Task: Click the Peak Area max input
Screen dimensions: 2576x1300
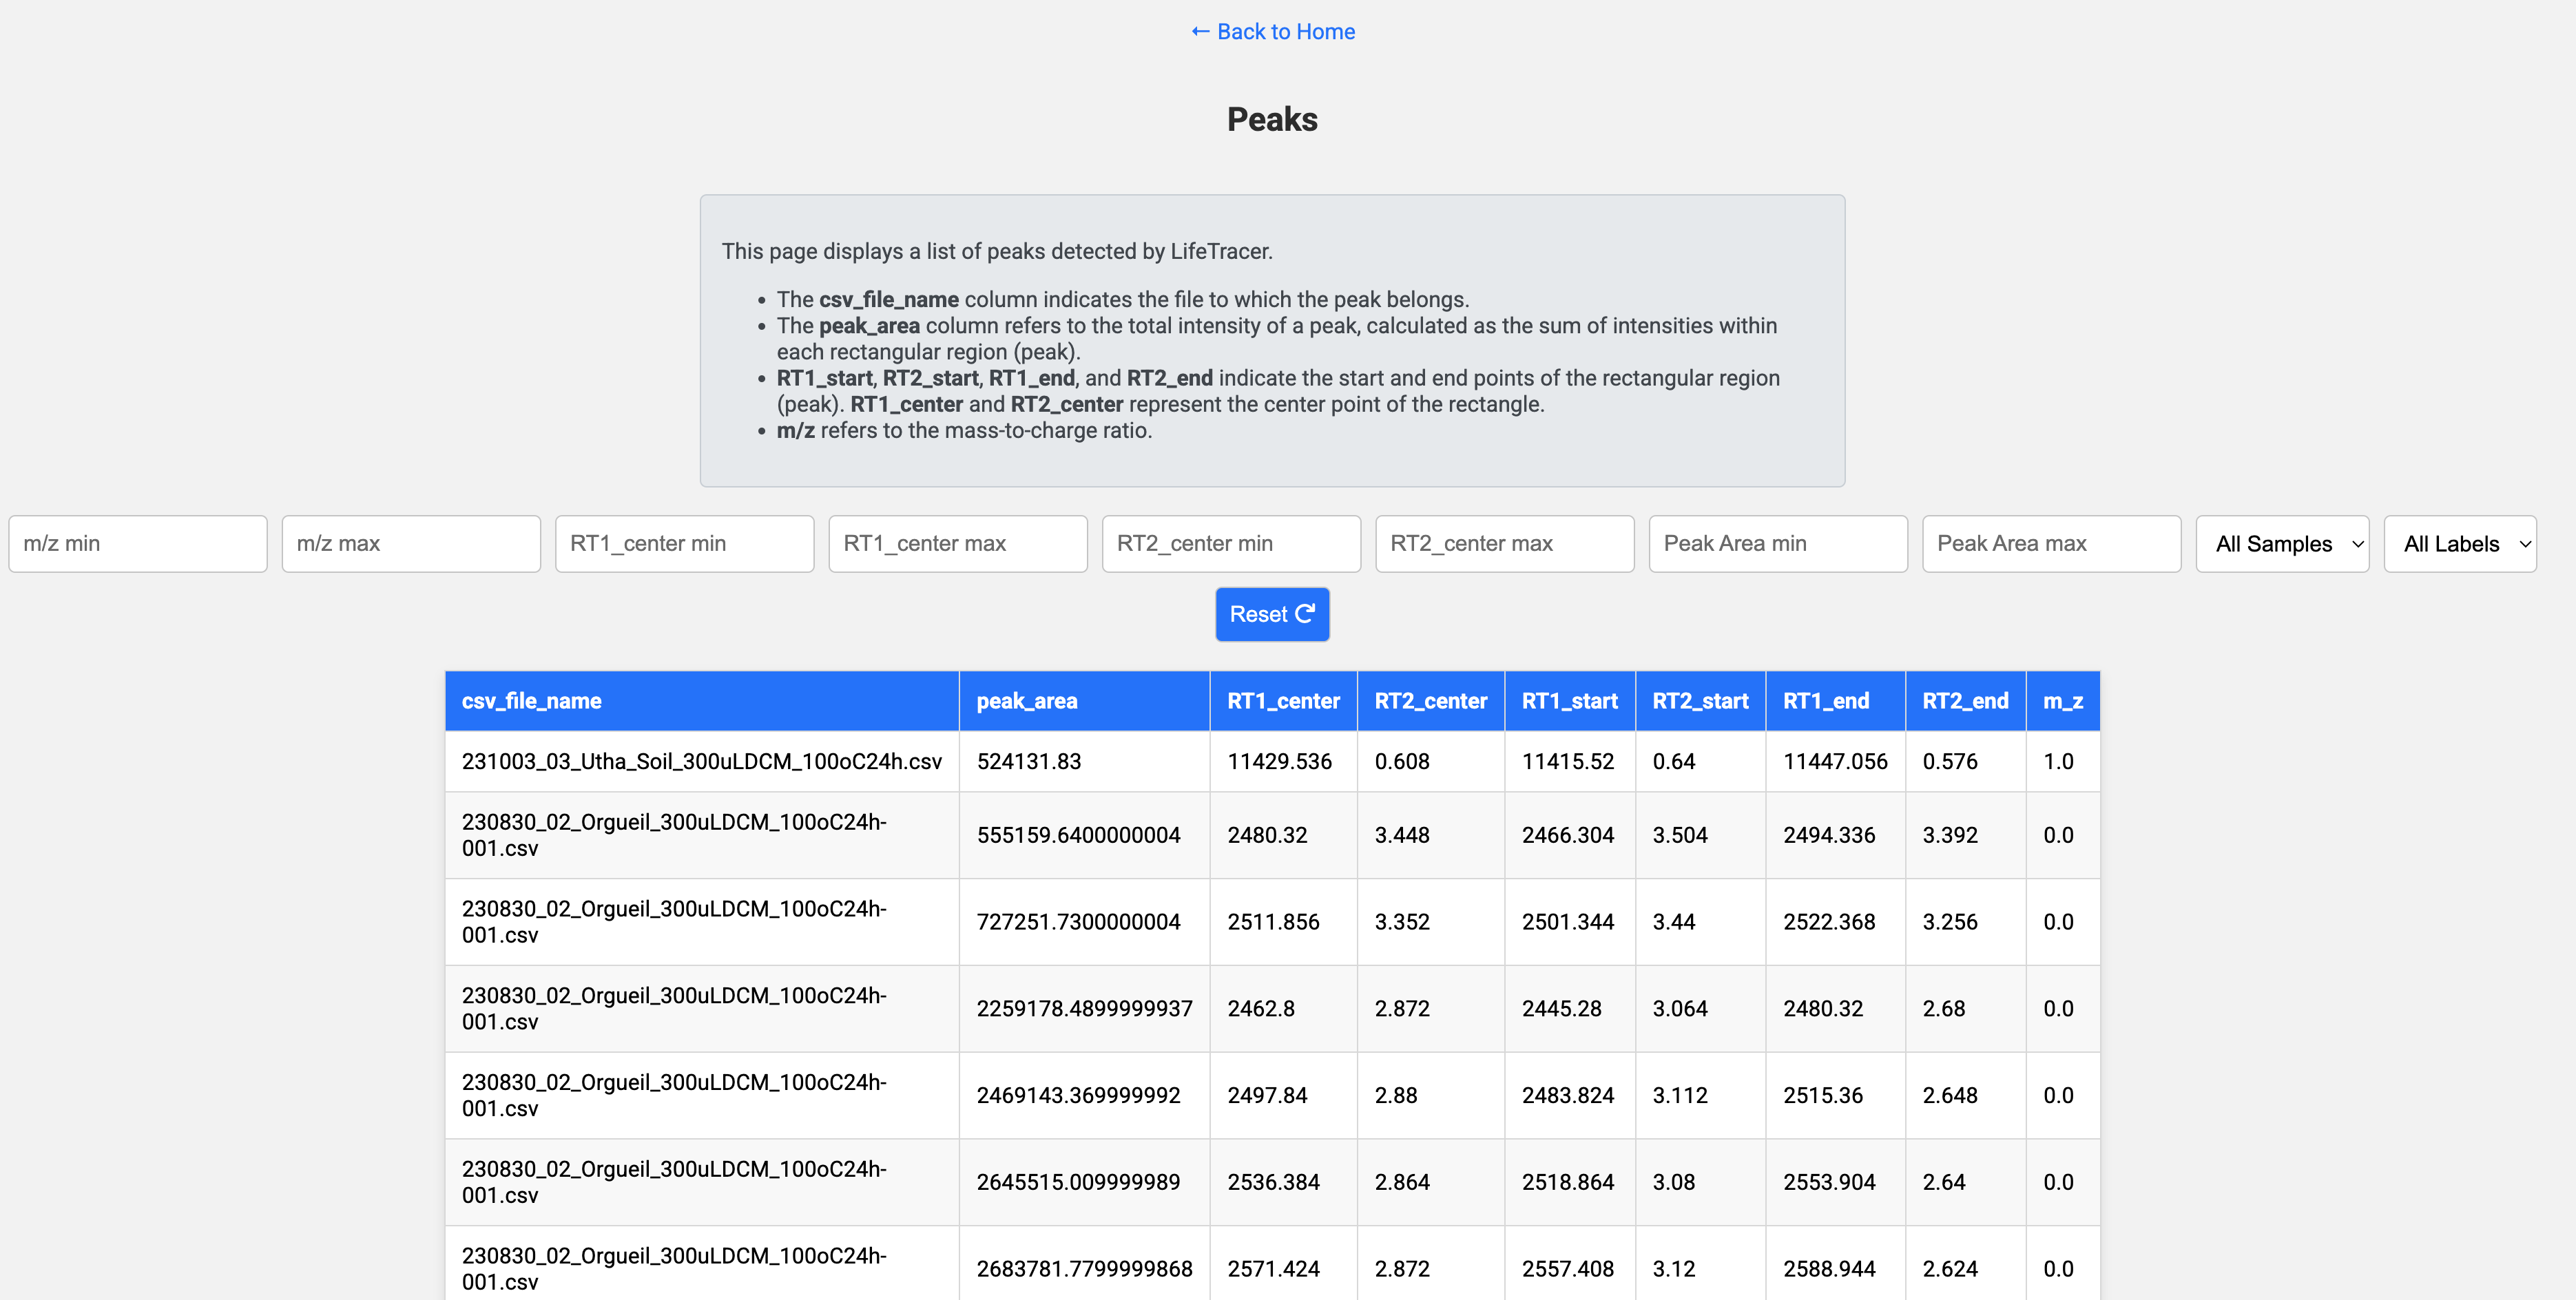Action: pyautogui.click(x=2050, y=544)
